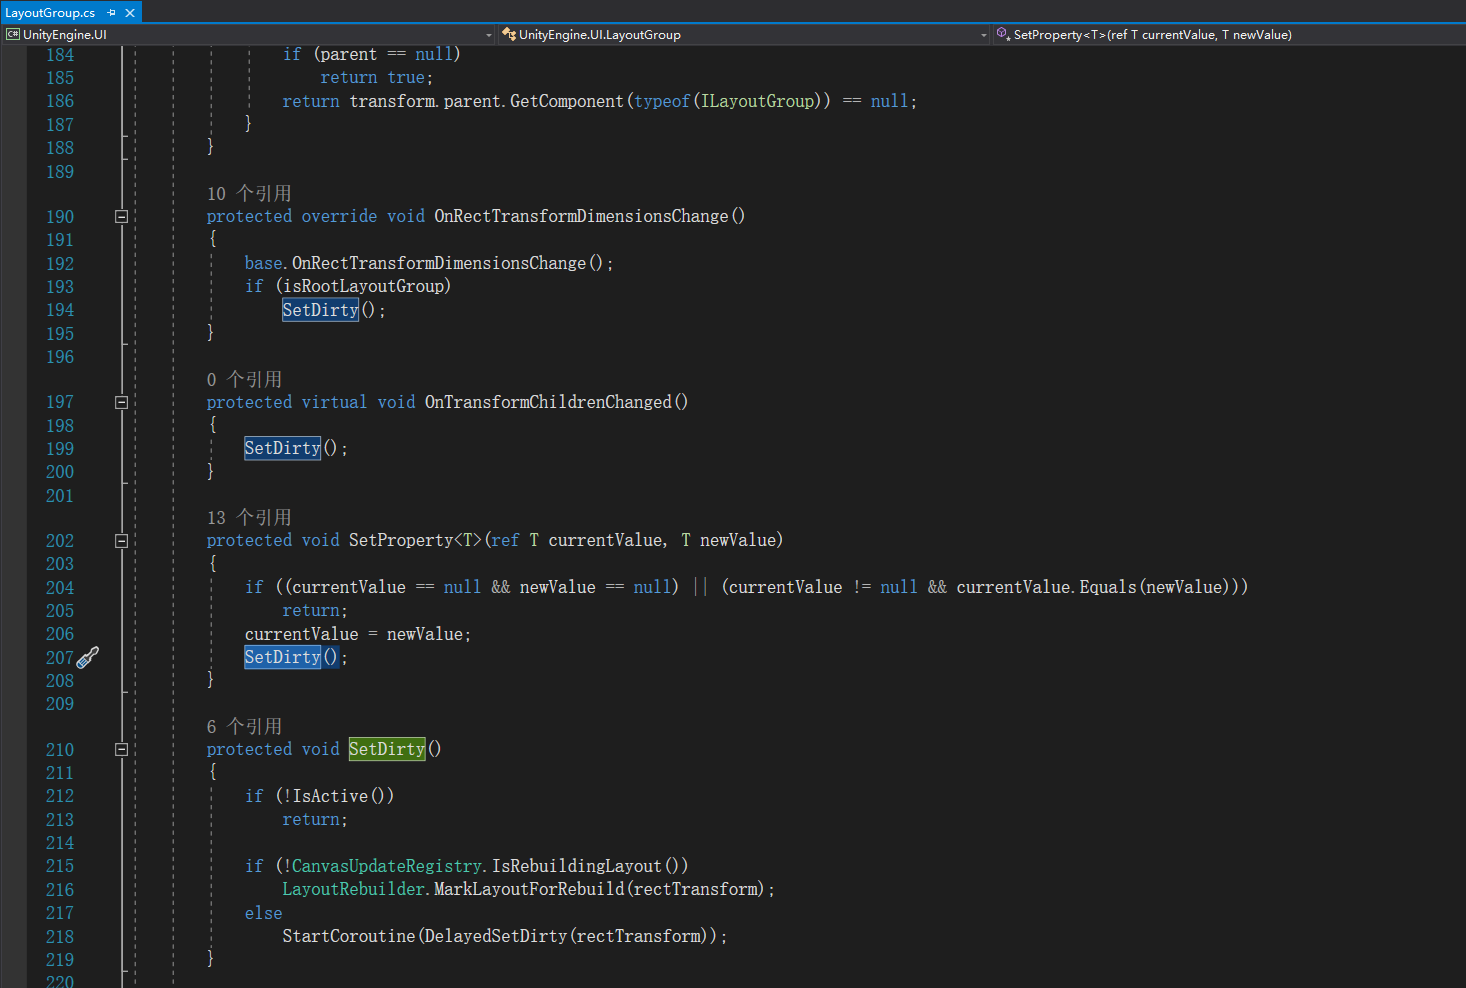Click the green highlighted SetDirty declaration
Screen dimensions: 1466x988
pyautogui.click(x=387, y=749)
